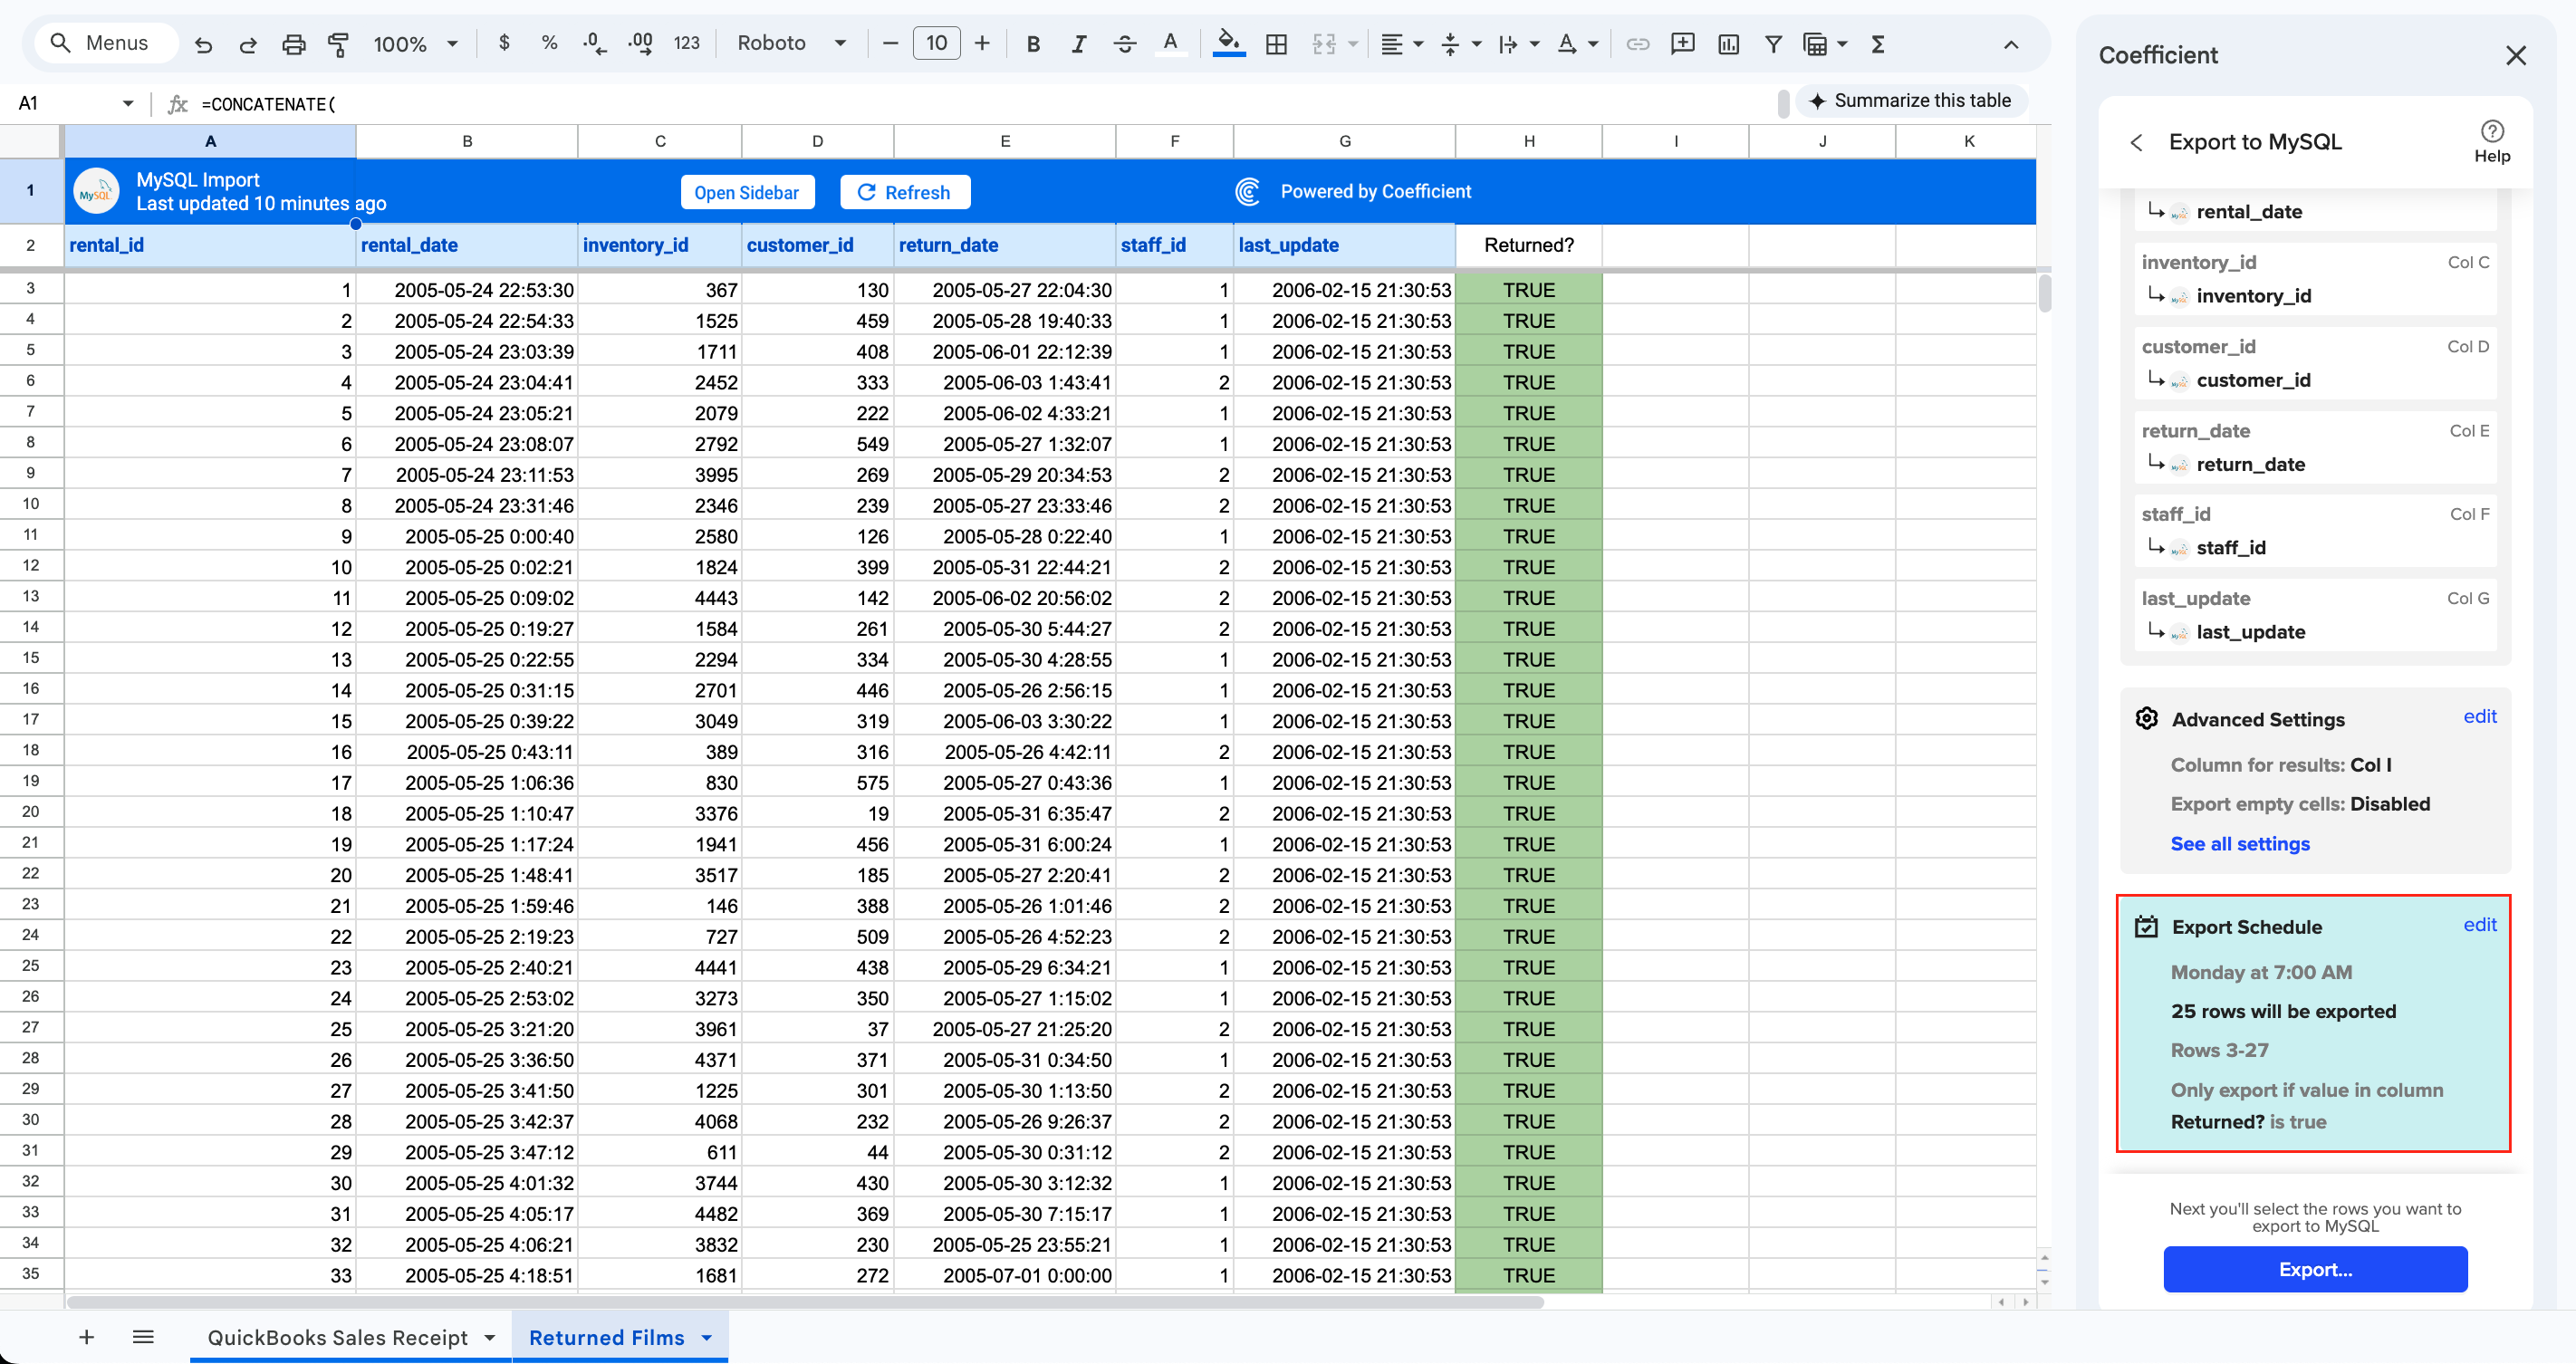
Task: Insert a comment on the selection
Action: coord(1683,44)
